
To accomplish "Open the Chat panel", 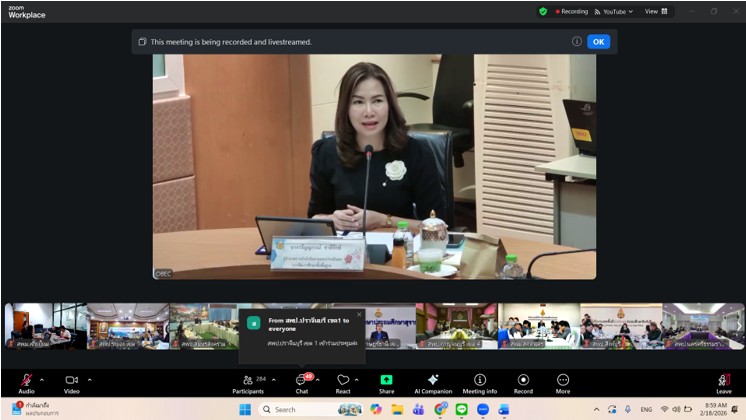I will pyautogui.click(x=300, y=381).
